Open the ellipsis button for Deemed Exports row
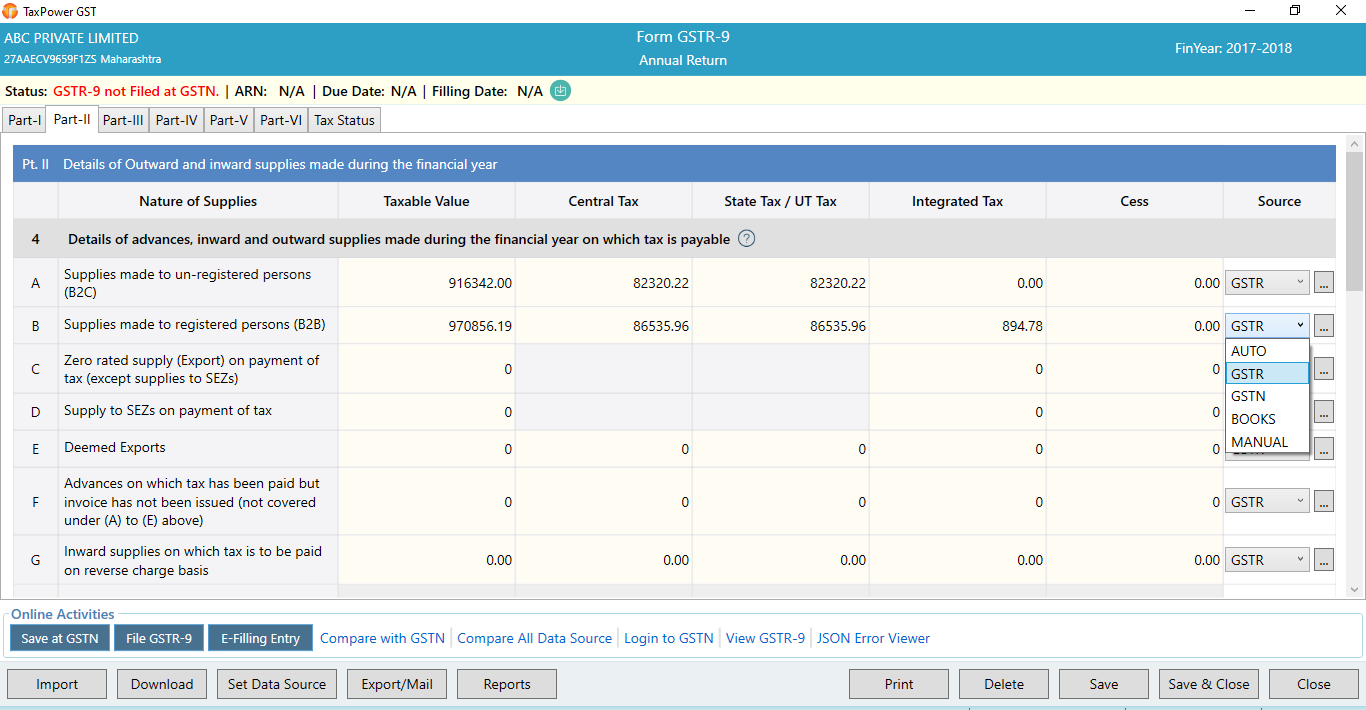 1324,449
